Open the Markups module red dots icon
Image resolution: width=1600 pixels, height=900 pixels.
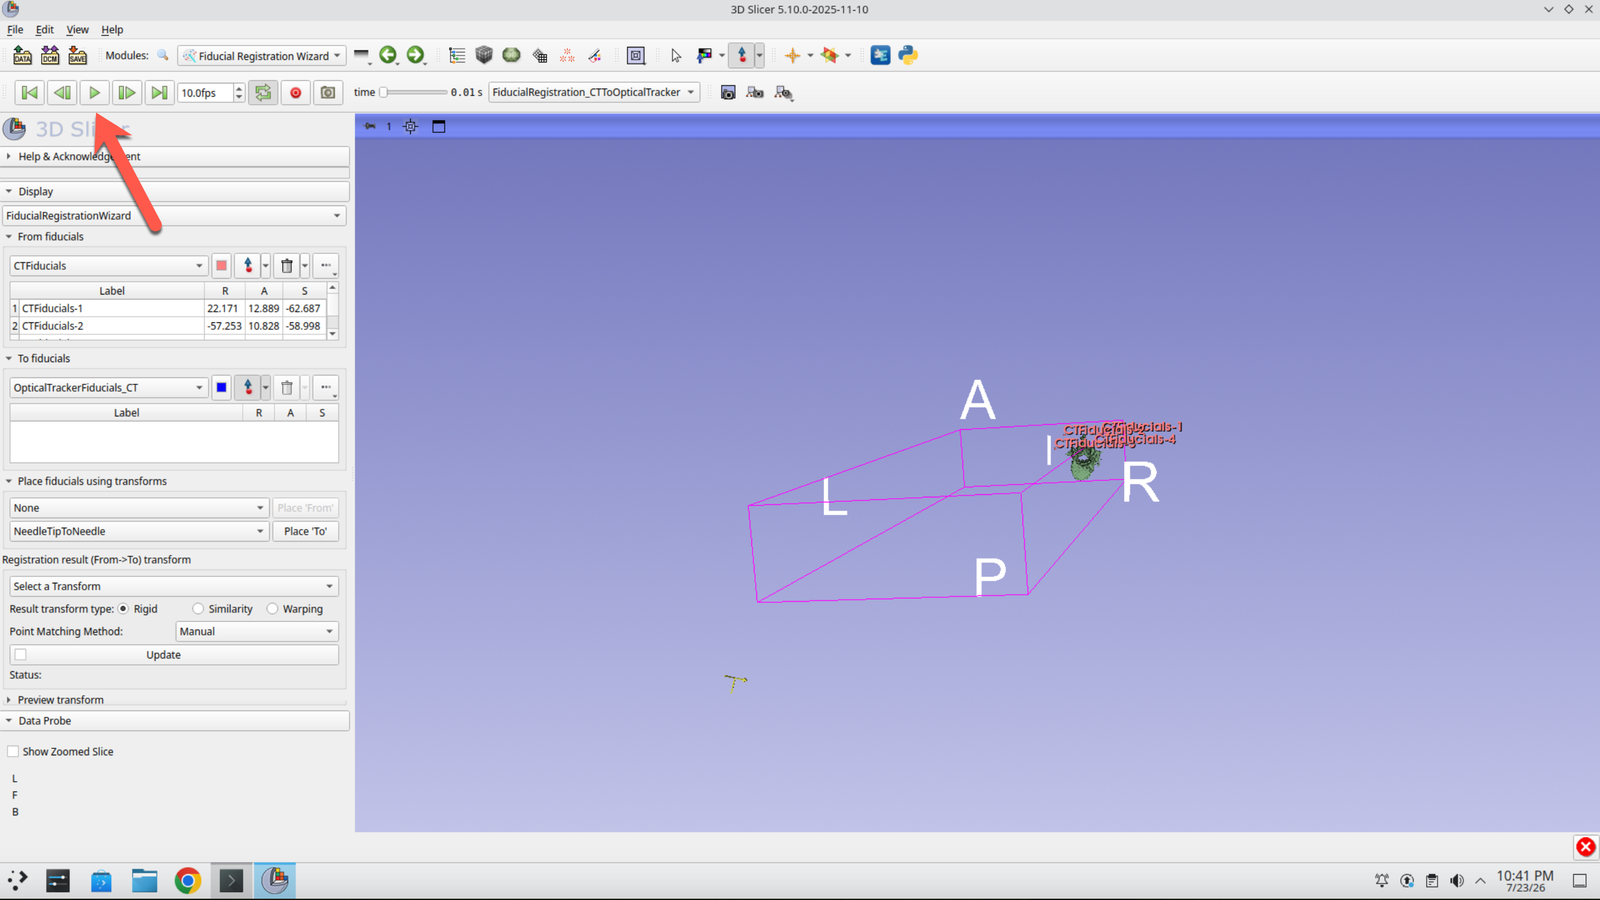567,56
